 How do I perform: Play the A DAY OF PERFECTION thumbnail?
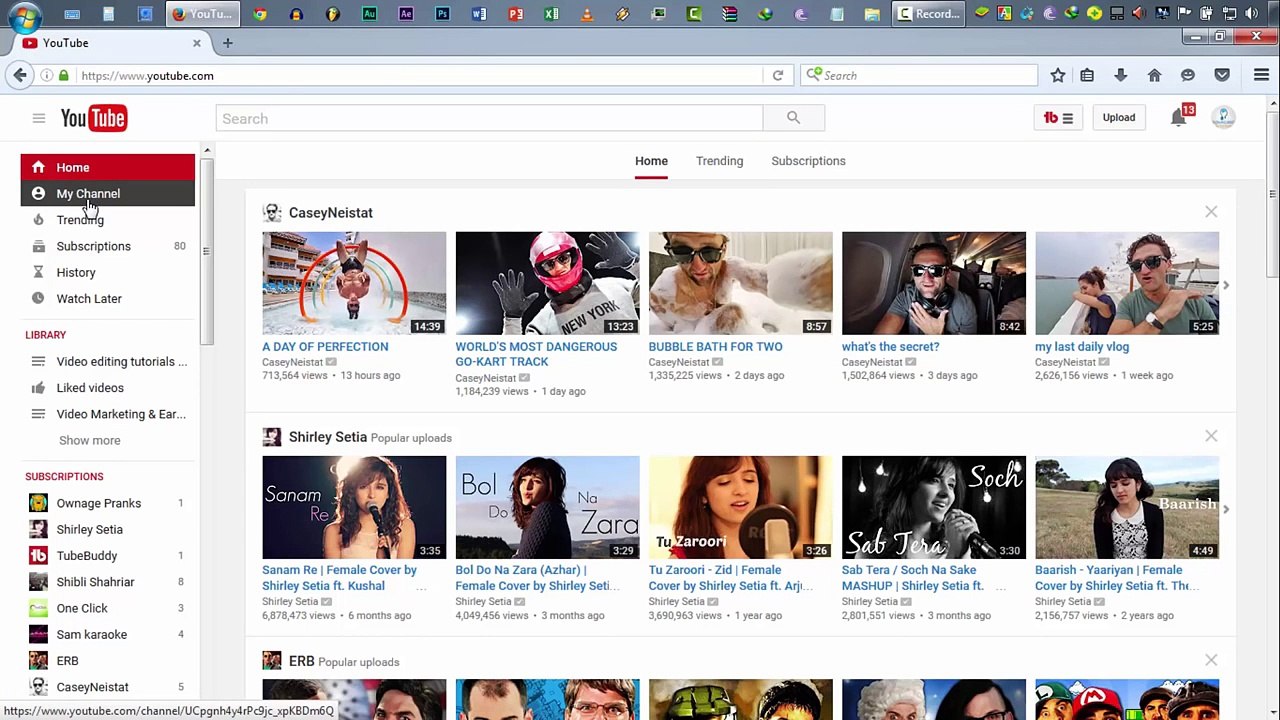[354, 283]
